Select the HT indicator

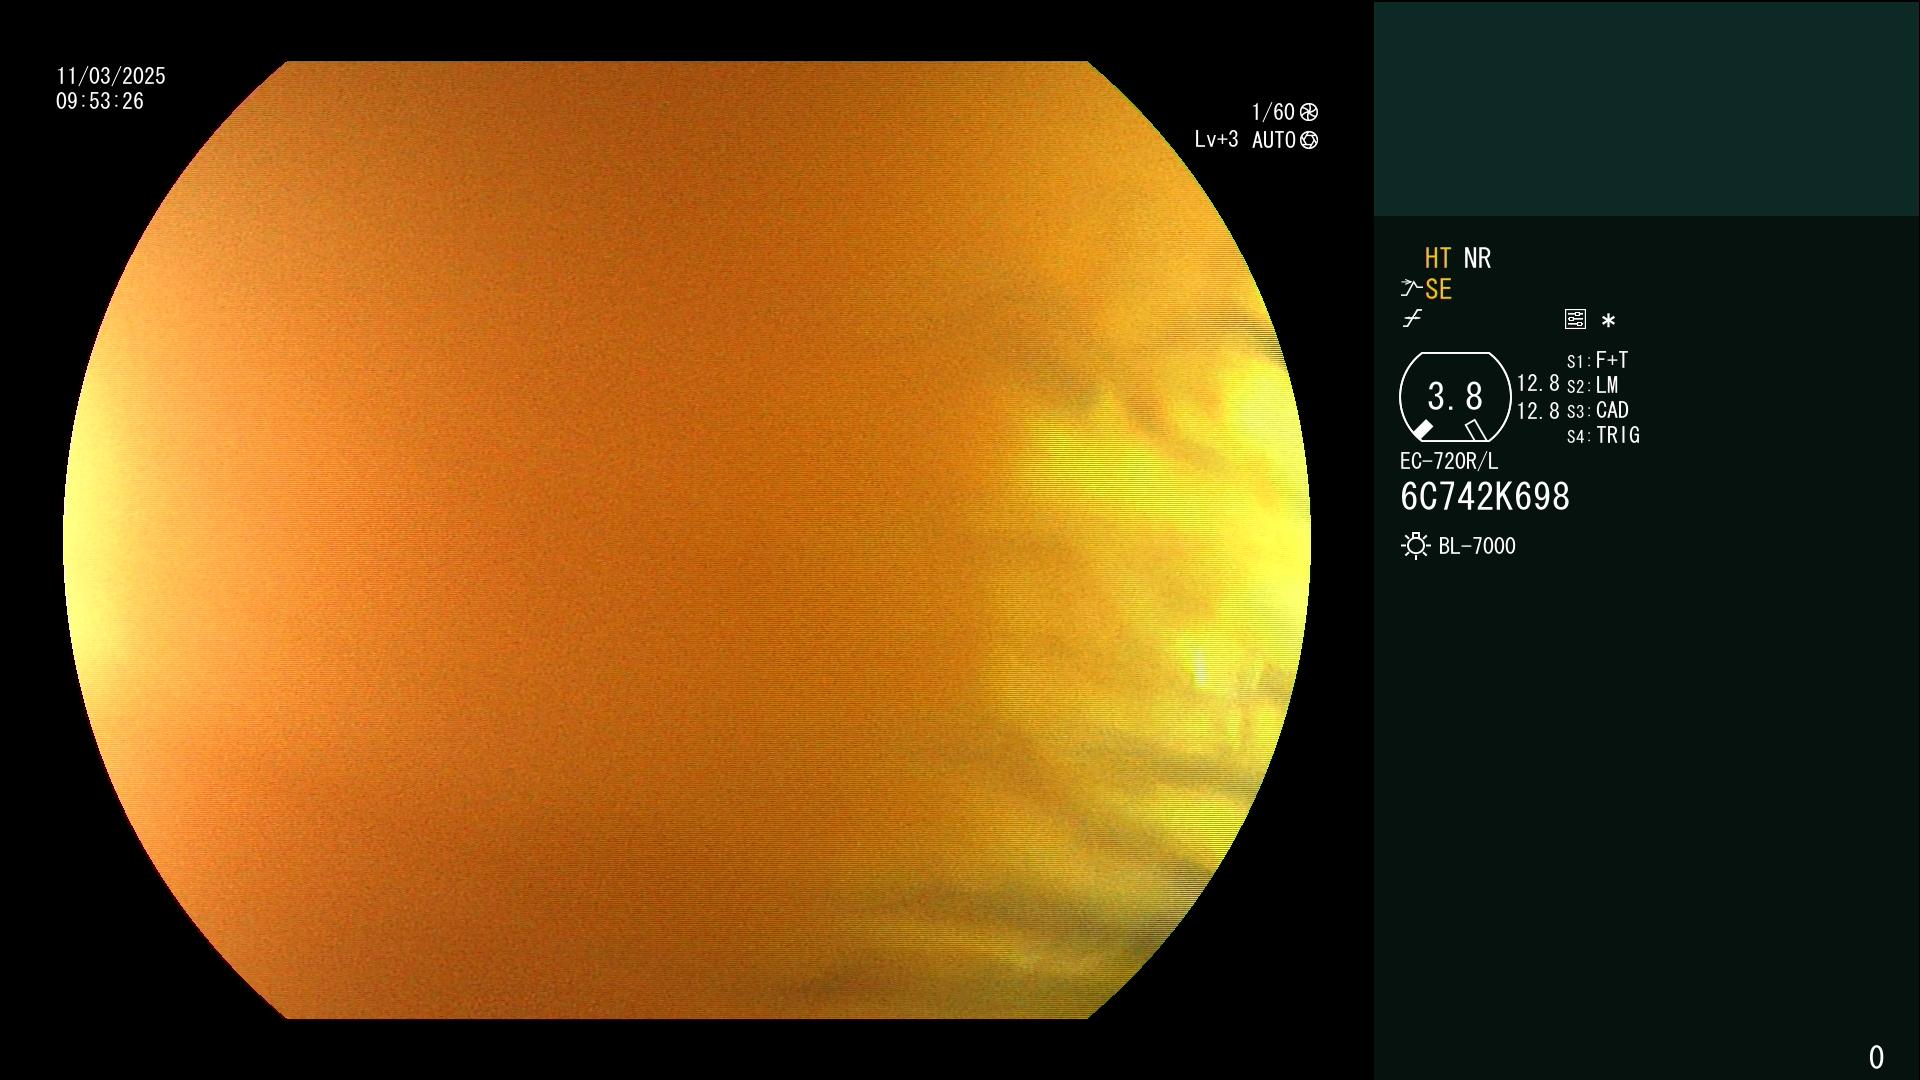click(x=1438, y=258)
